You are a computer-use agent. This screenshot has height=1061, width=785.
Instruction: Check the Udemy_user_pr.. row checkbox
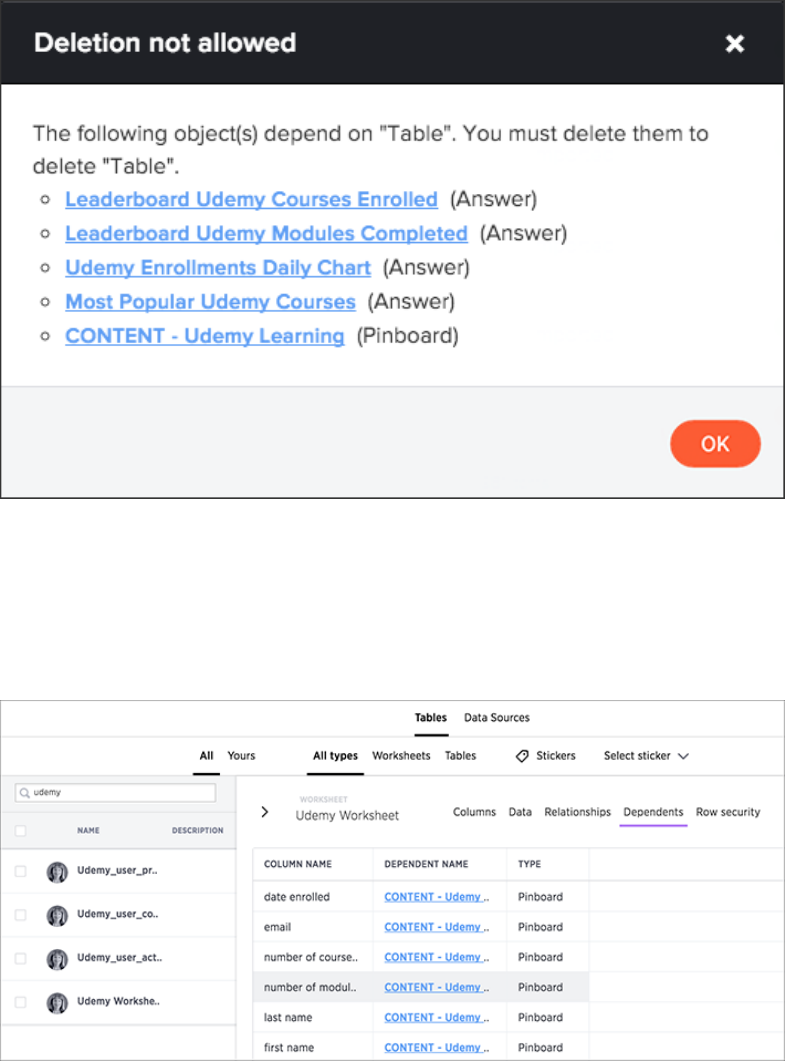pos(21,871)
